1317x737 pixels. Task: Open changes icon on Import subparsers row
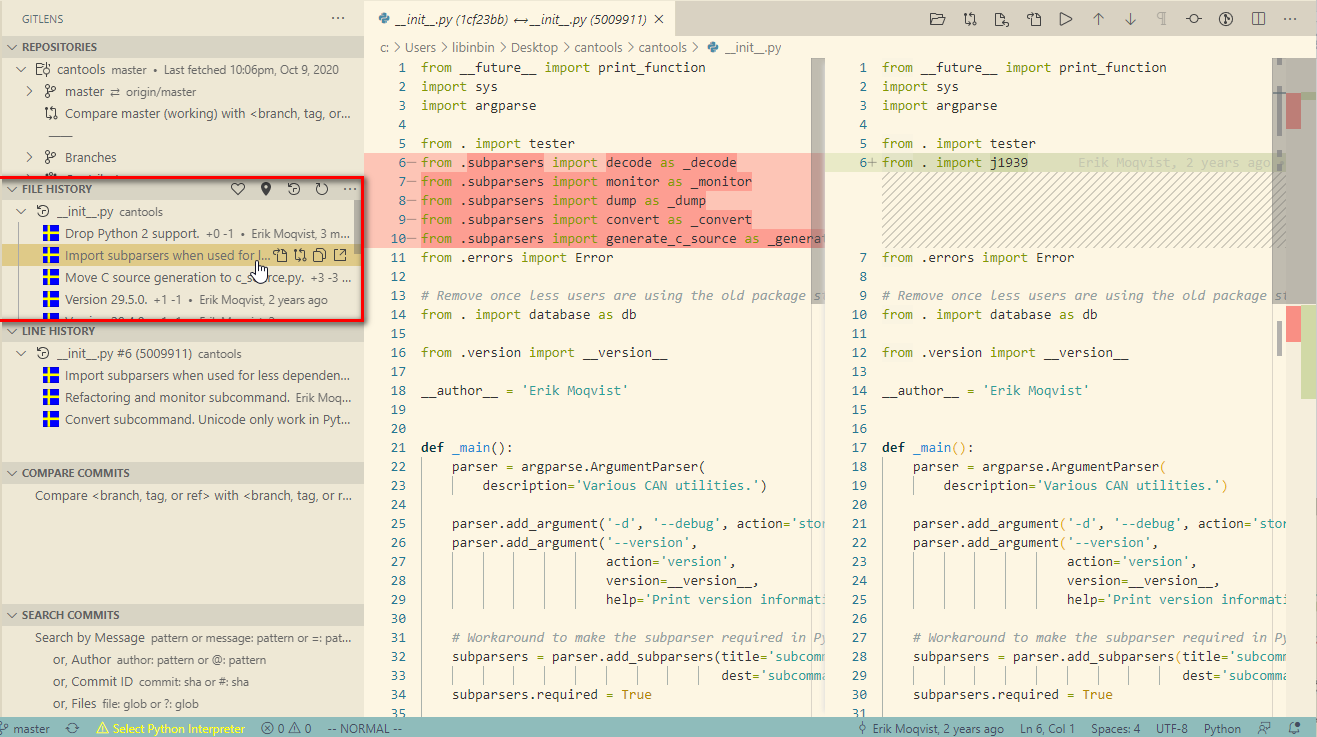[x=281, y=256]
